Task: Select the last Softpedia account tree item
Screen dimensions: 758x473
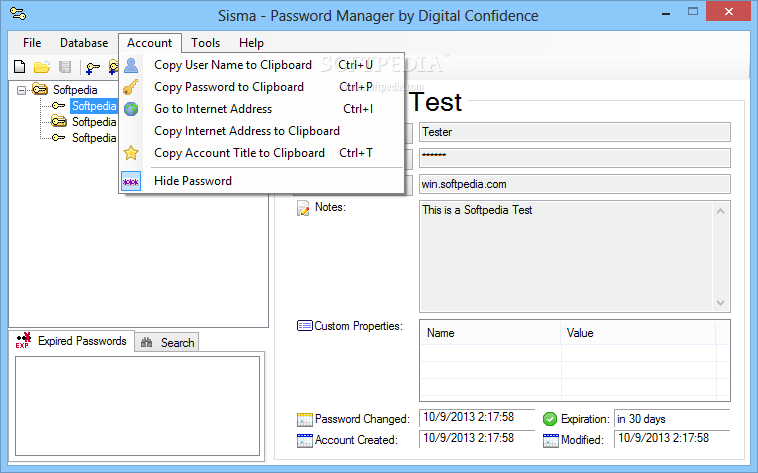Action: 94,138
